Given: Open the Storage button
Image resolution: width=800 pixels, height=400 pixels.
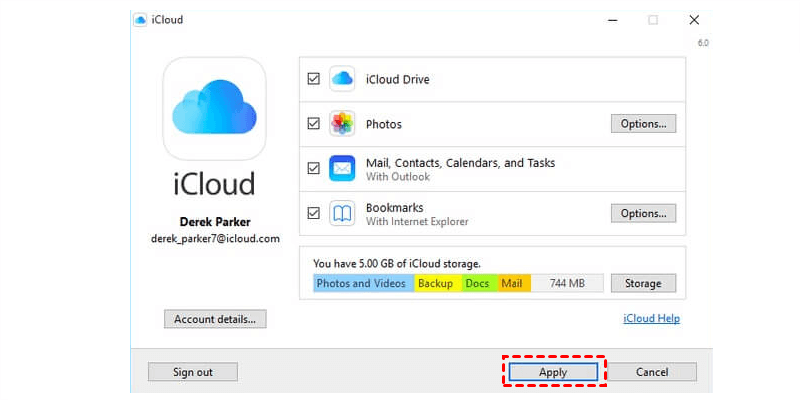Looking at the screenshot, I should pos(643,283).
